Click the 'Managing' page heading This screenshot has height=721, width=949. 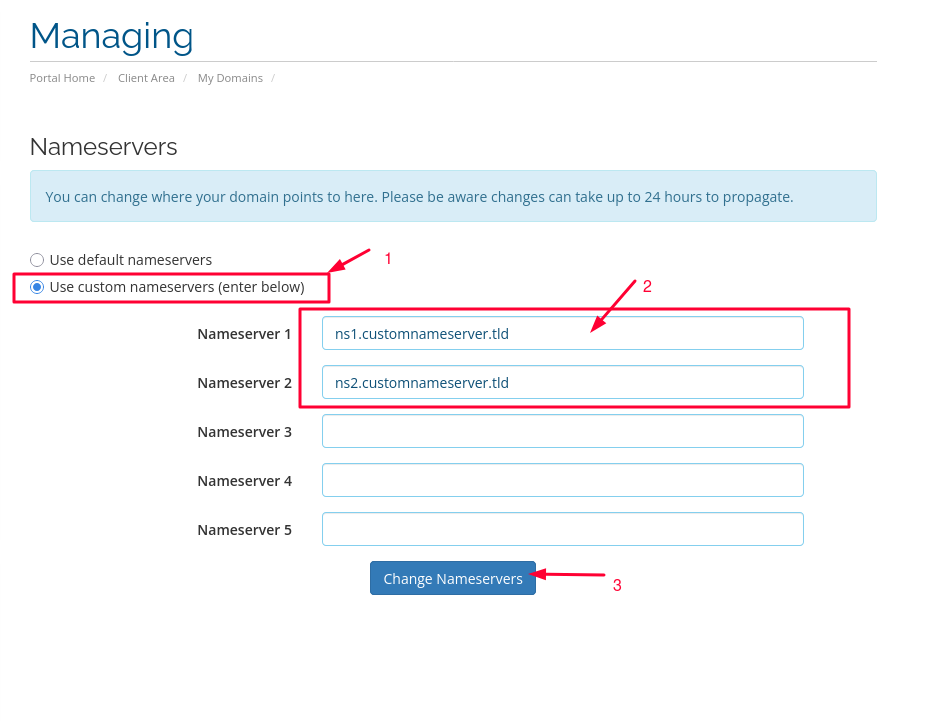(x=111, y=36)
